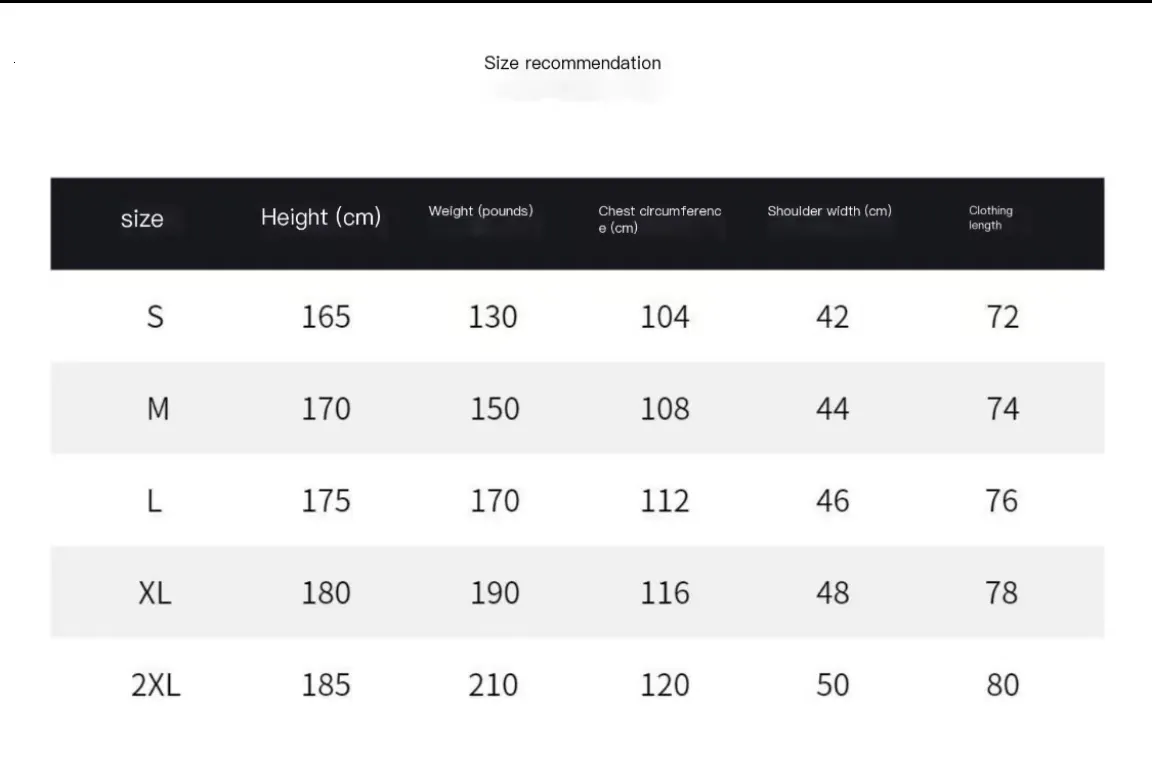The height and width of the screenshot is (775, 1152).
Task: Select the M size row label
Action: pos(158,409)
